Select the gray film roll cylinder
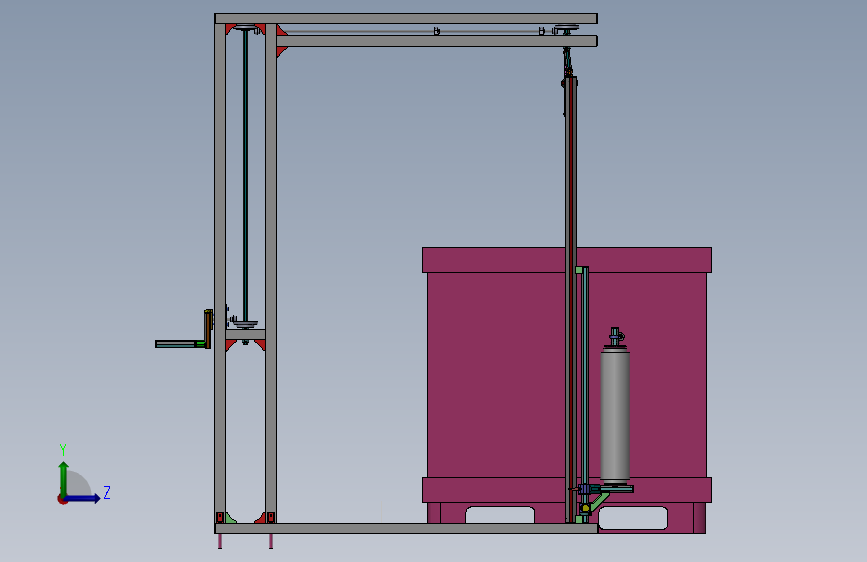 coord(615,416)
